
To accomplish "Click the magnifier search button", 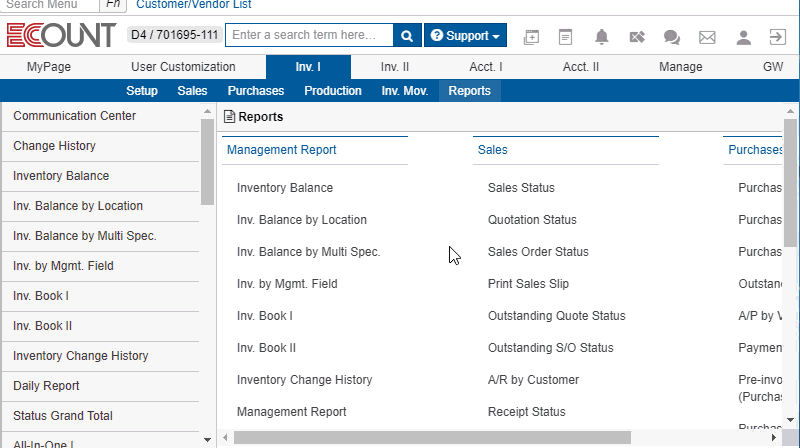I will [407, 35].
